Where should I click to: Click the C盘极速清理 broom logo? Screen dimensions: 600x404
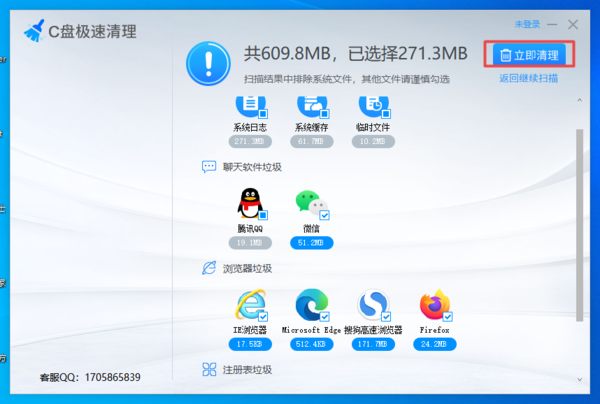34,31
